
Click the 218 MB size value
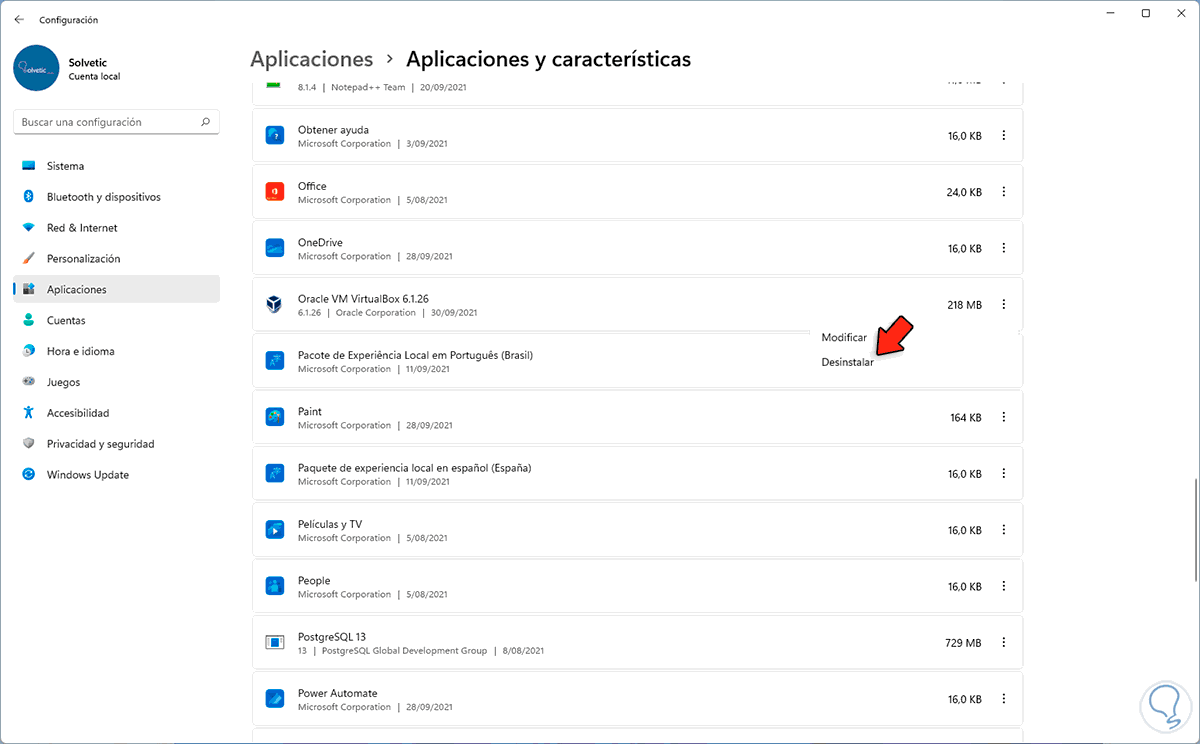click(964, 305)
